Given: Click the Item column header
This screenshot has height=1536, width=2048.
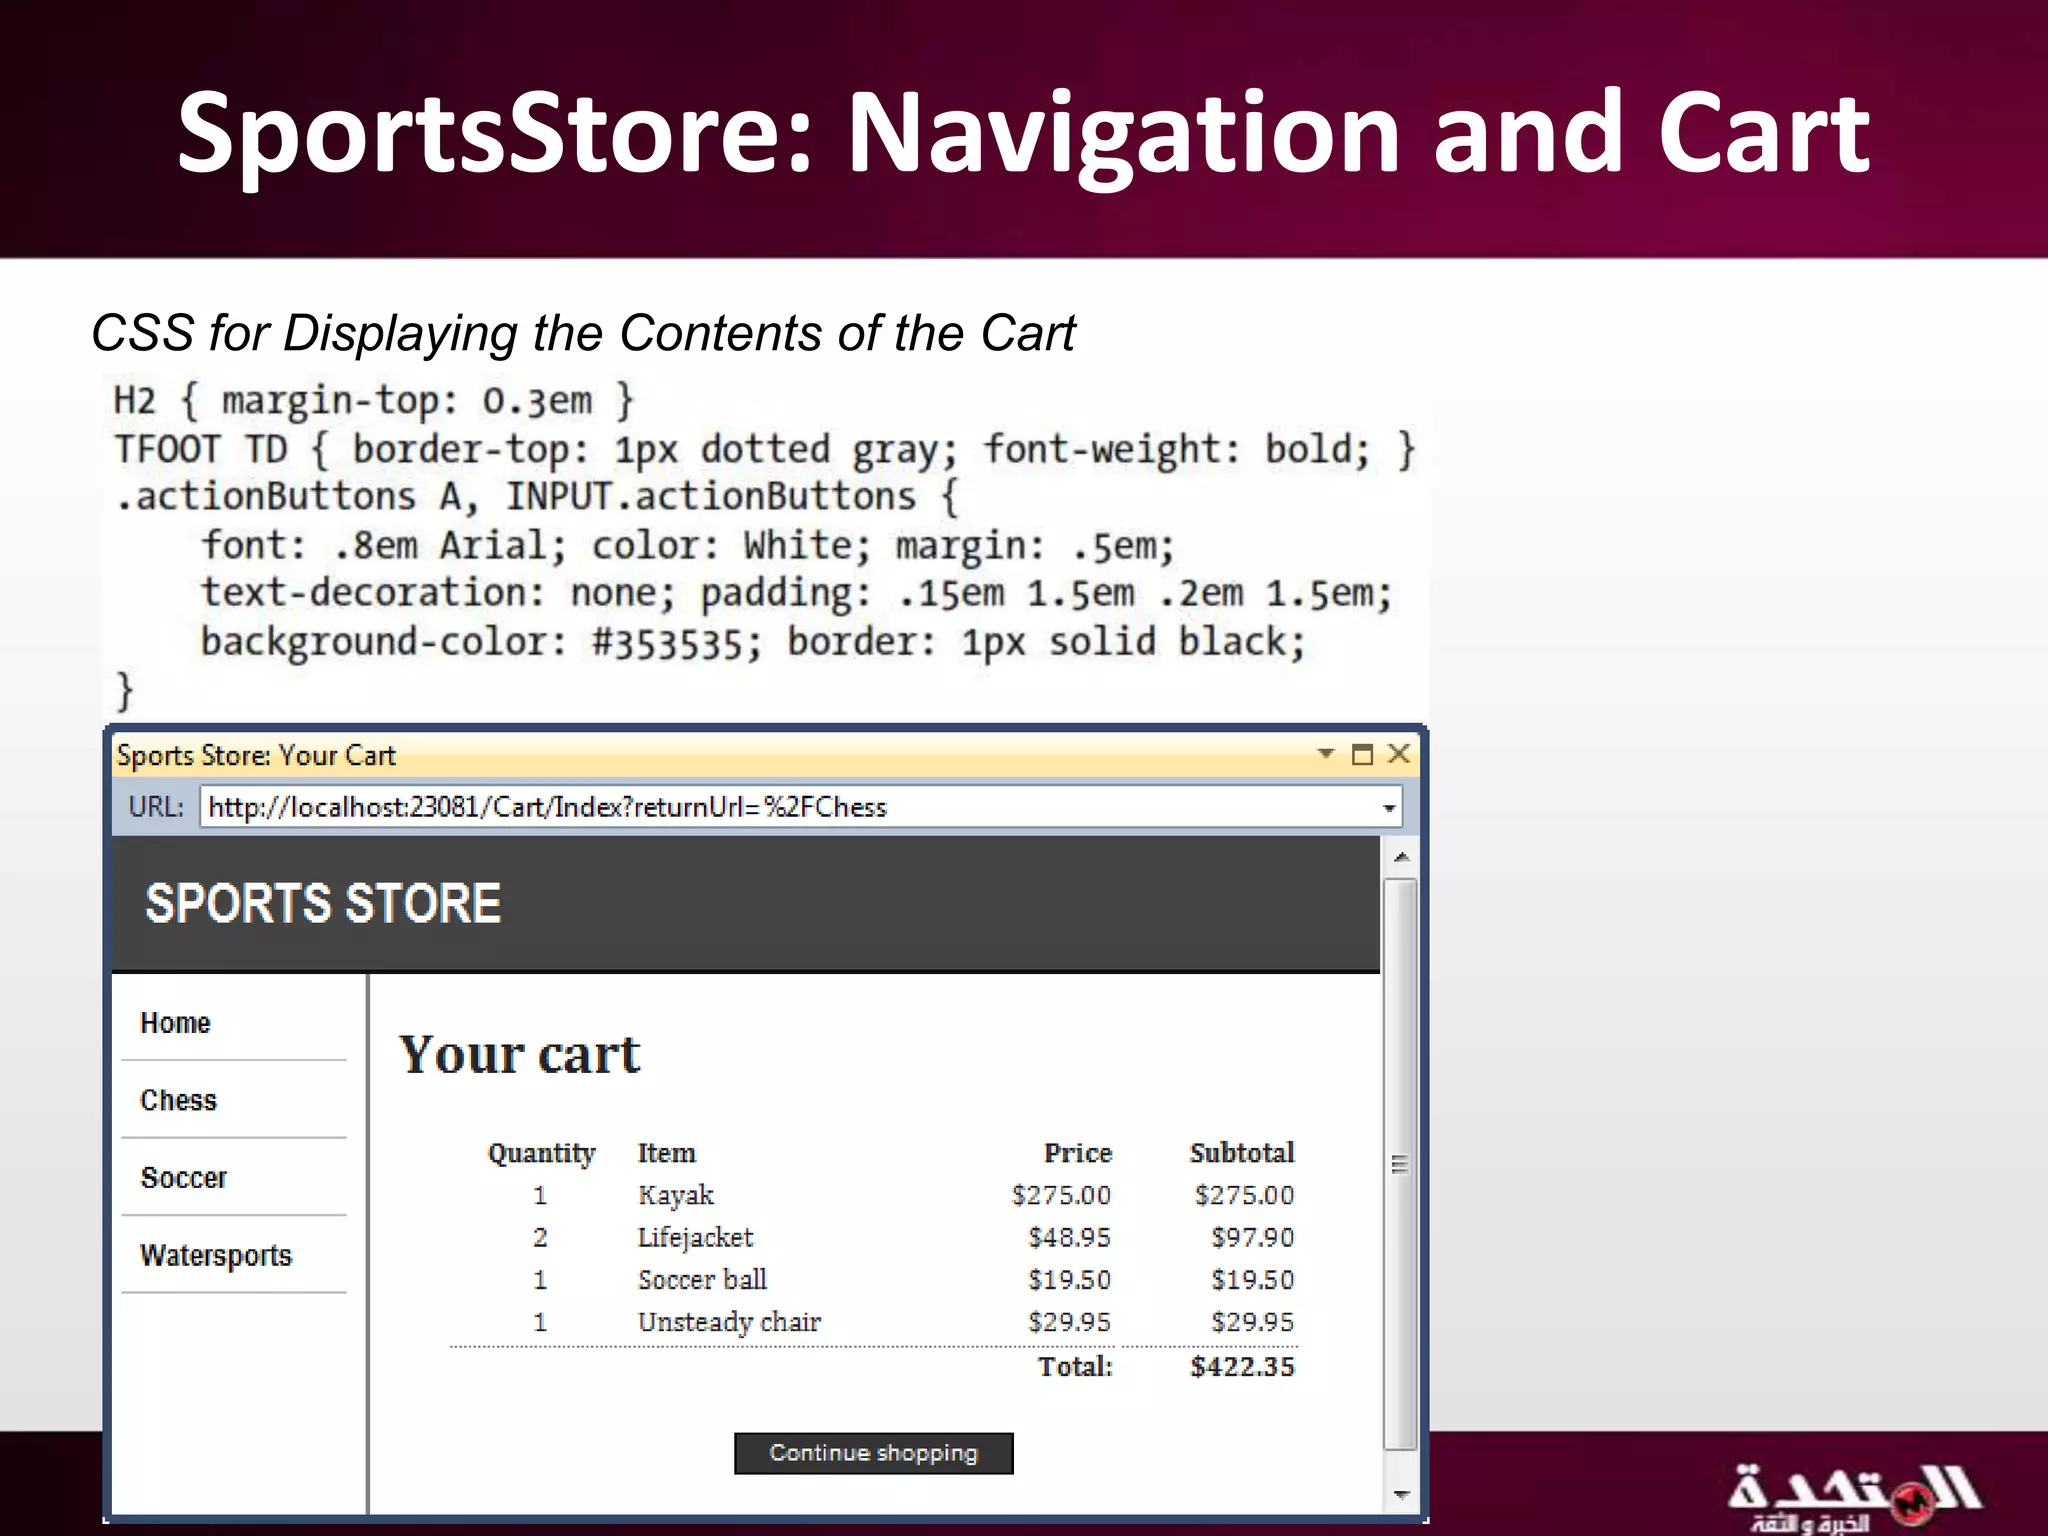Looking at the screenshot, I should 667,1153.
